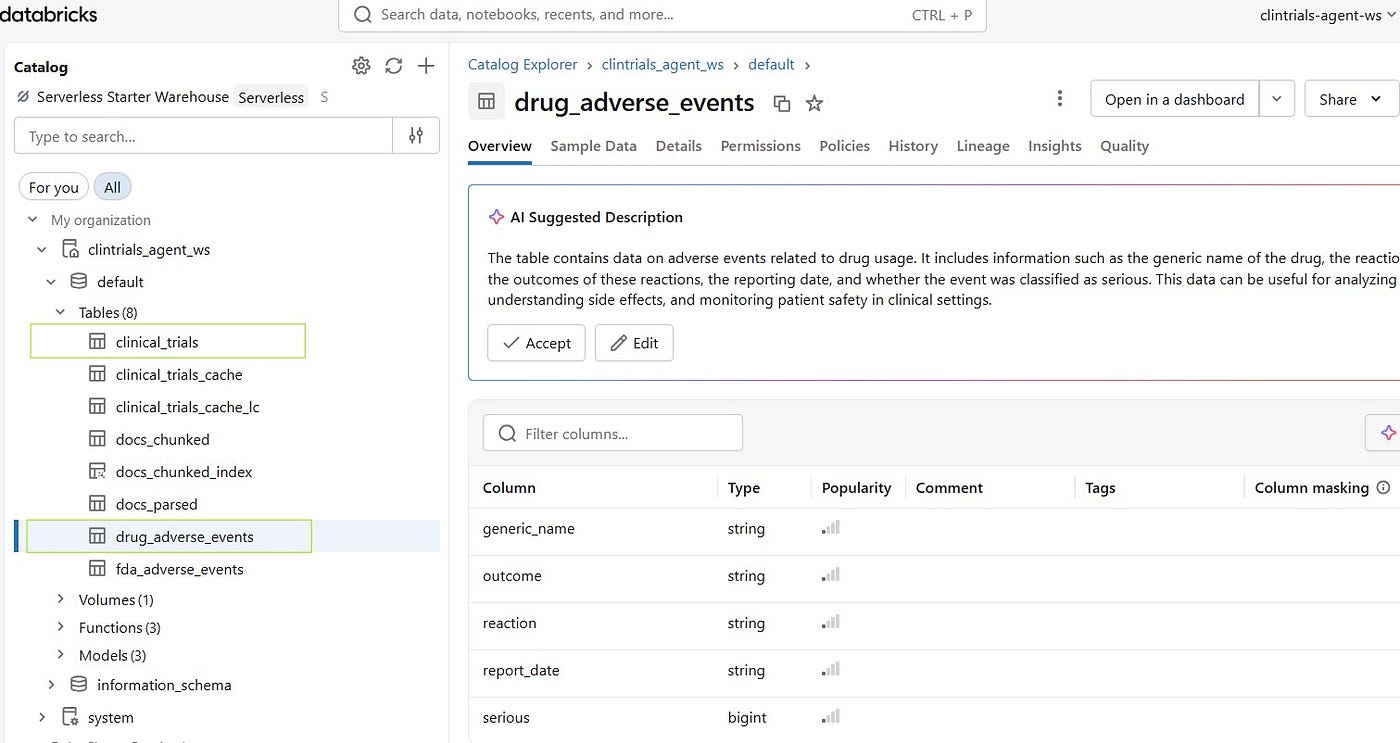Expand Functions (3) group
This screenshot has height=743, width=1400.
(60, 627)
